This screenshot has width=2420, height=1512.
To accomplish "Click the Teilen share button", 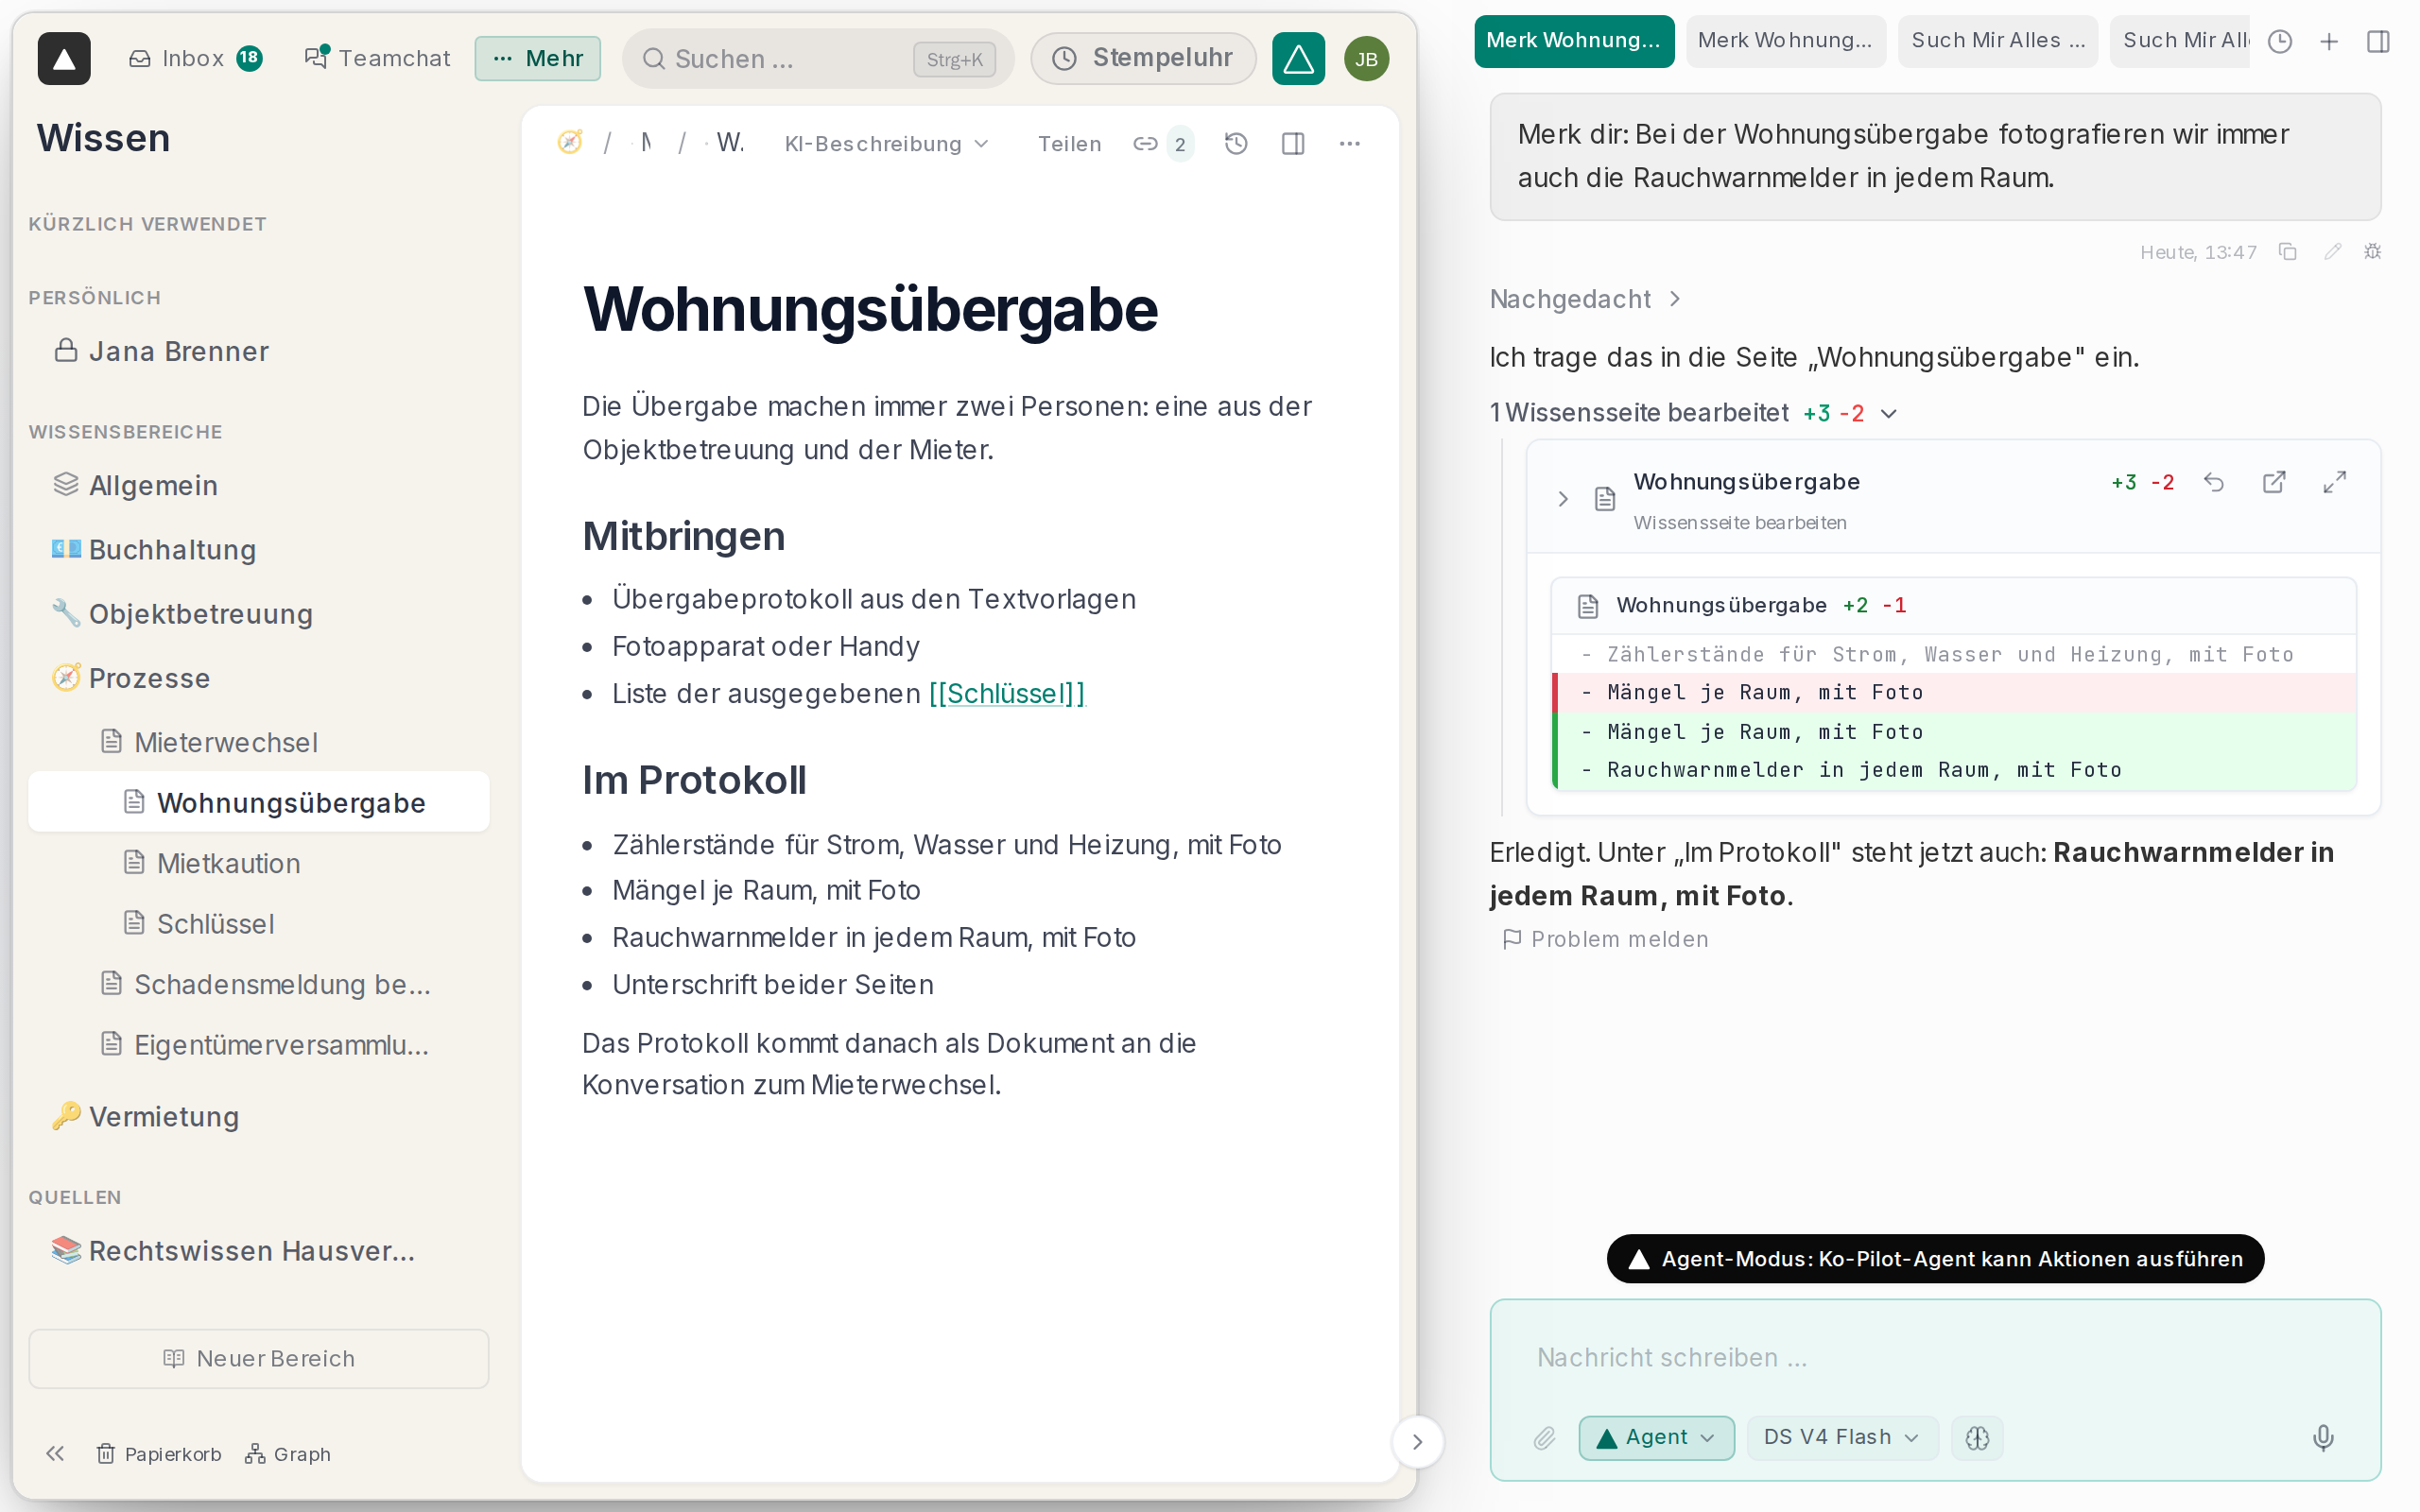I will pyautogui.click(x=1069, y=144).
